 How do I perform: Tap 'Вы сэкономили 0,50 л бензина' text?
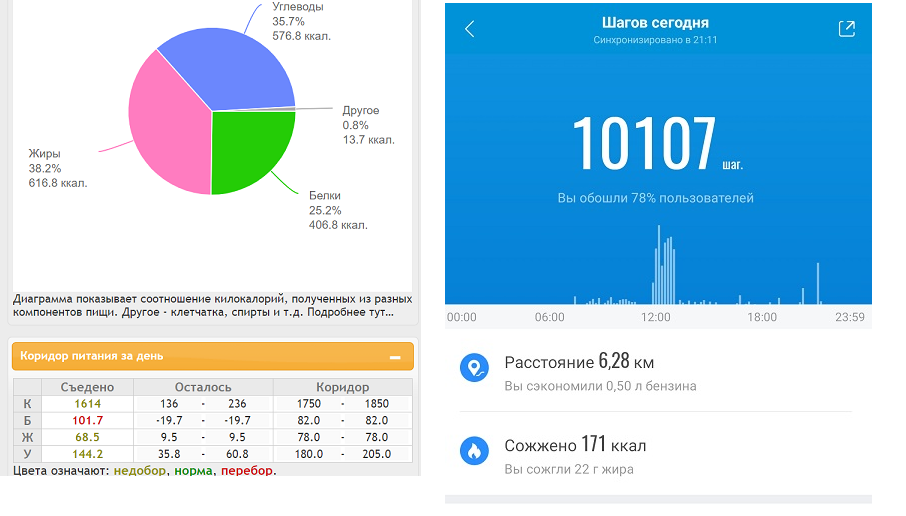(600, 386)
